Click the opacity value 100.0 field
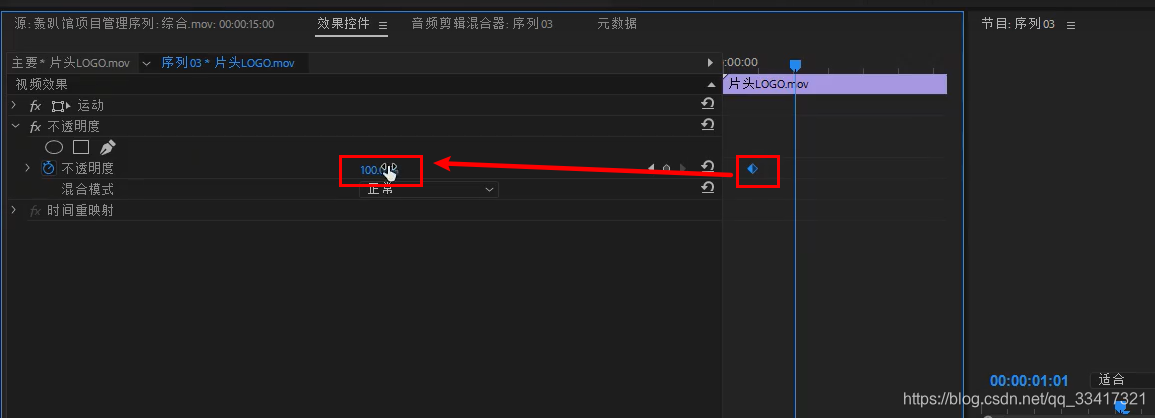The image size is (1155, 418). [372, 170]
